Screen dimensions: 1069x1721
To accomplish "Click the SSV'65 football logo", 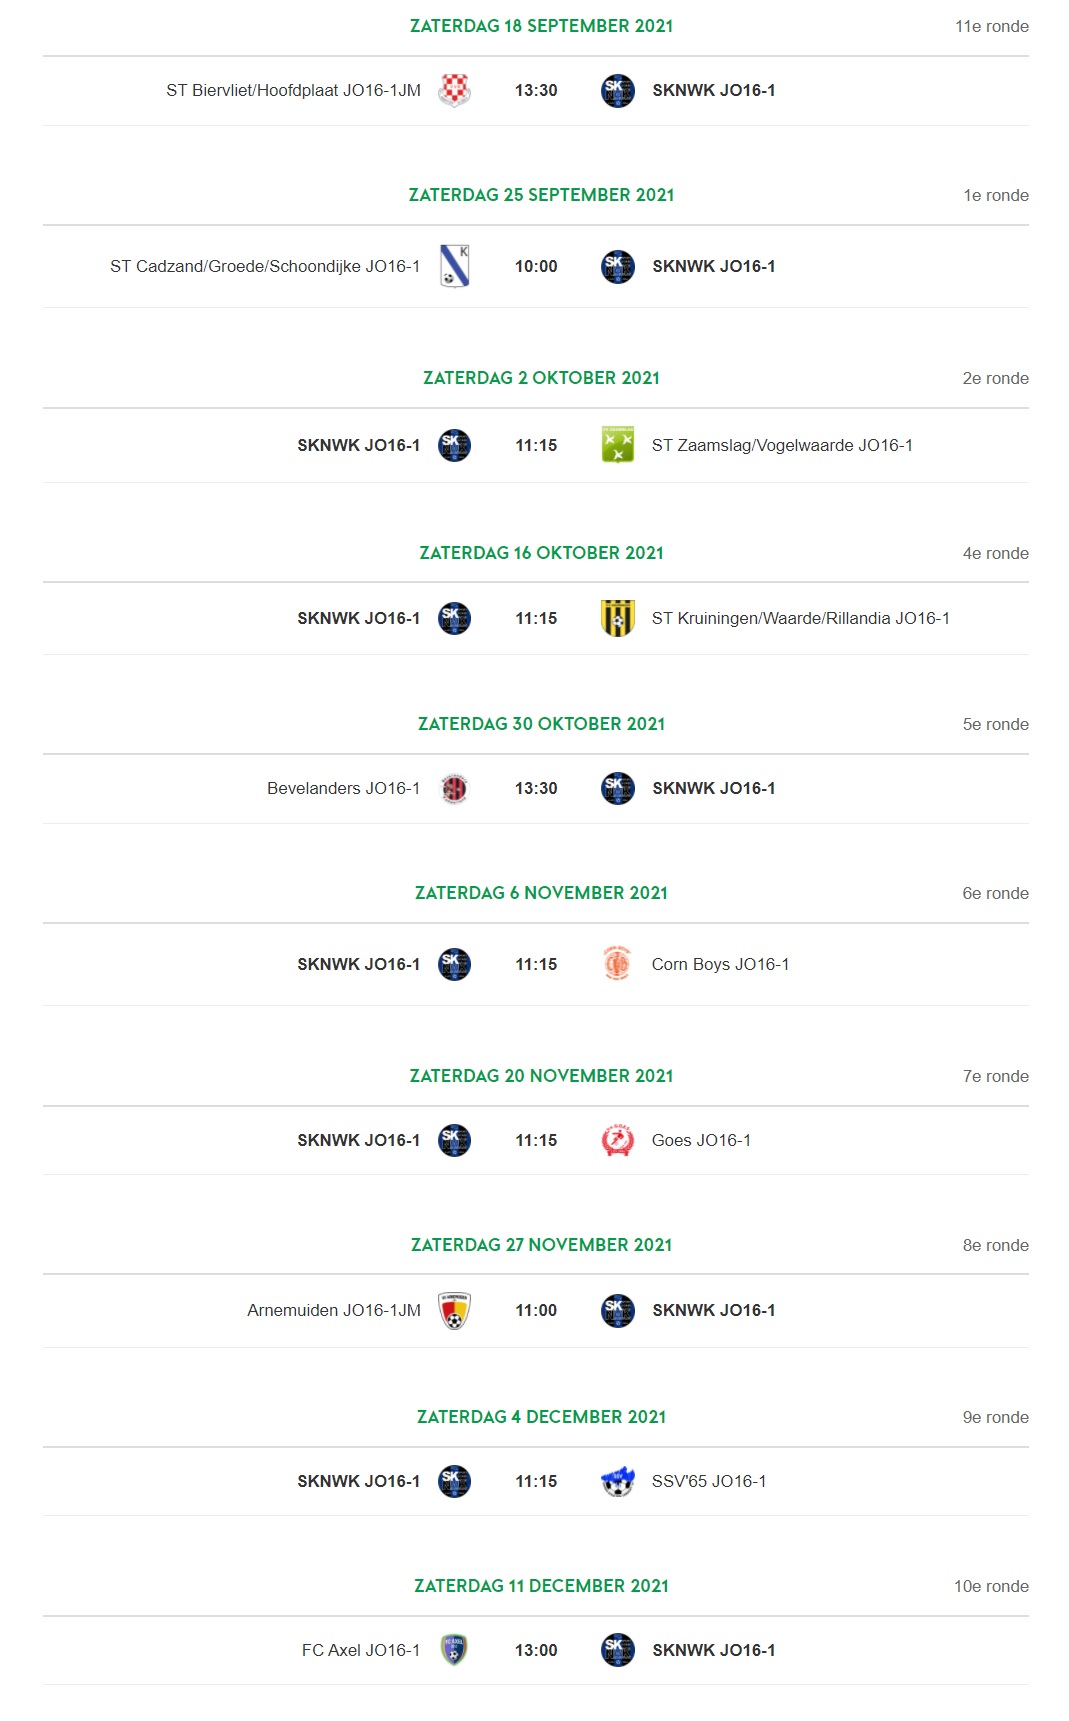I will 618,1481.
